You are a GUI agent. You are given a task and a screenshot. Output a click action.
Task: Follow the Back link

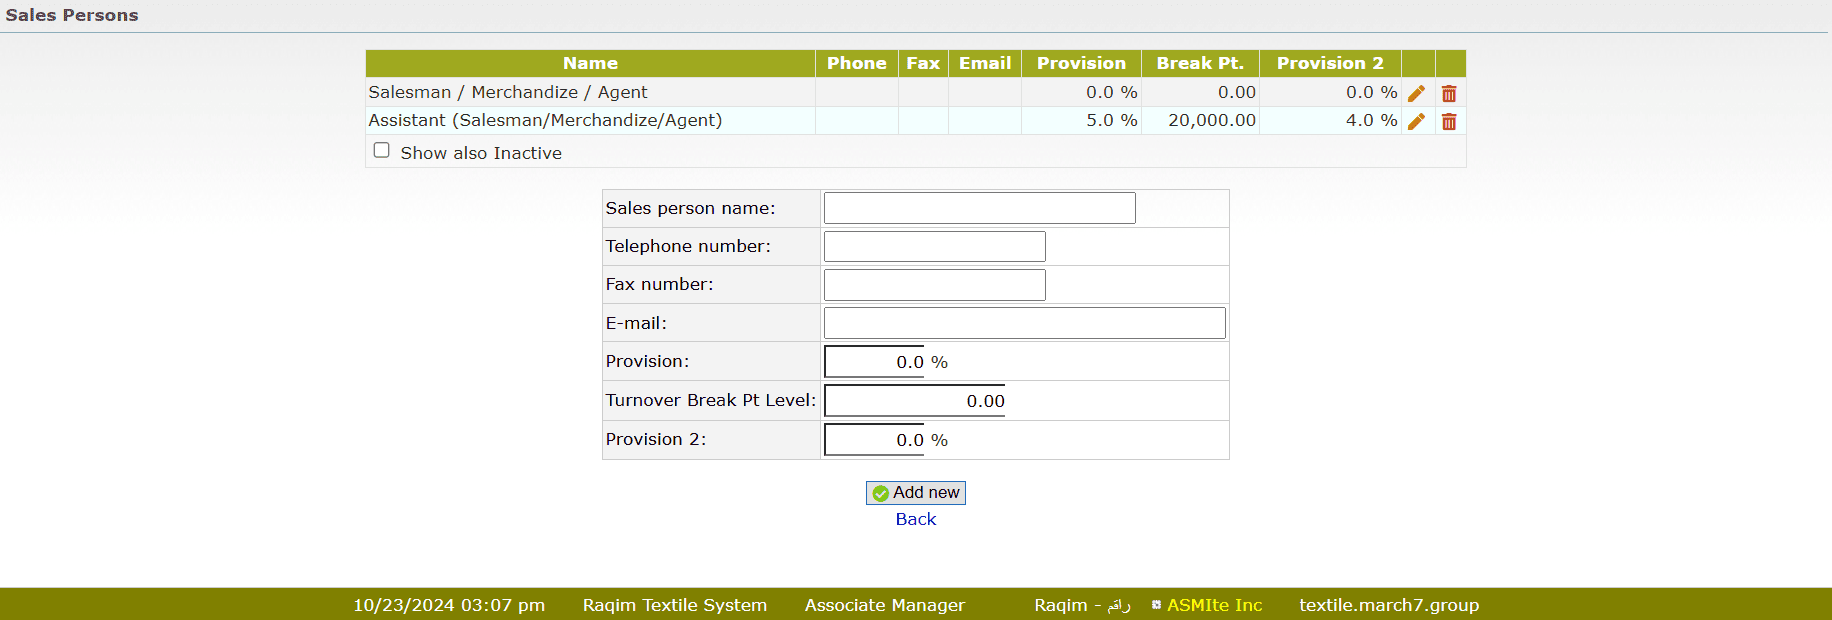916,519
